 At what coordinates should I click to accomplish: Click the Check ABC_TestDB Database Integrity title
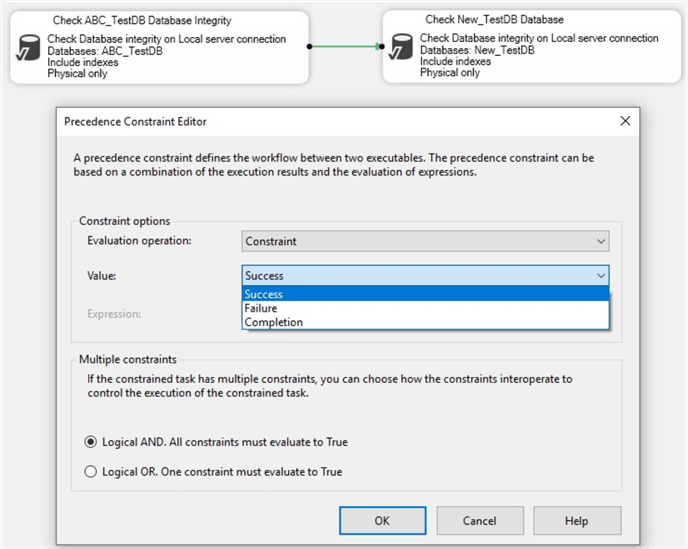pos(141,20)
